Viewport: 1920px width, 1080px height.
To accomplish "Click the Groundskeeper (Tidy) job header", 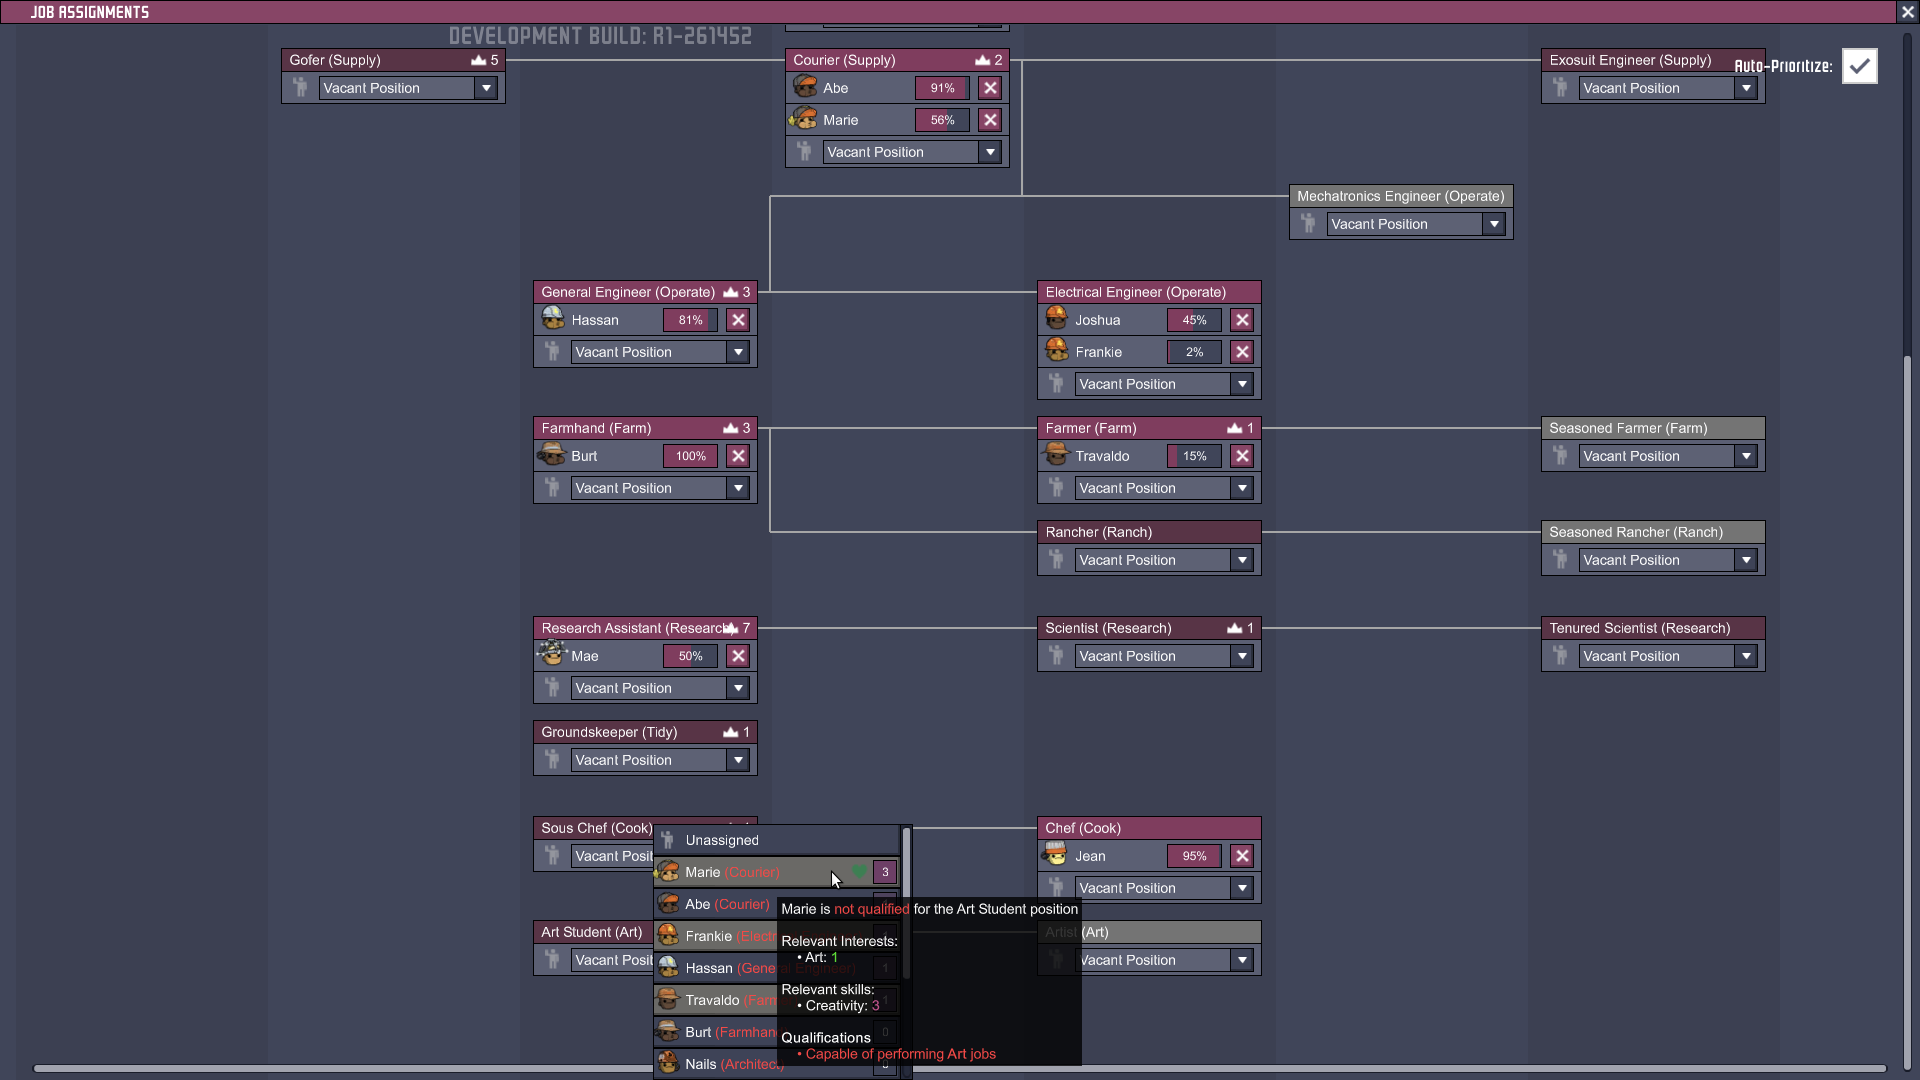I will coord(609,732).
